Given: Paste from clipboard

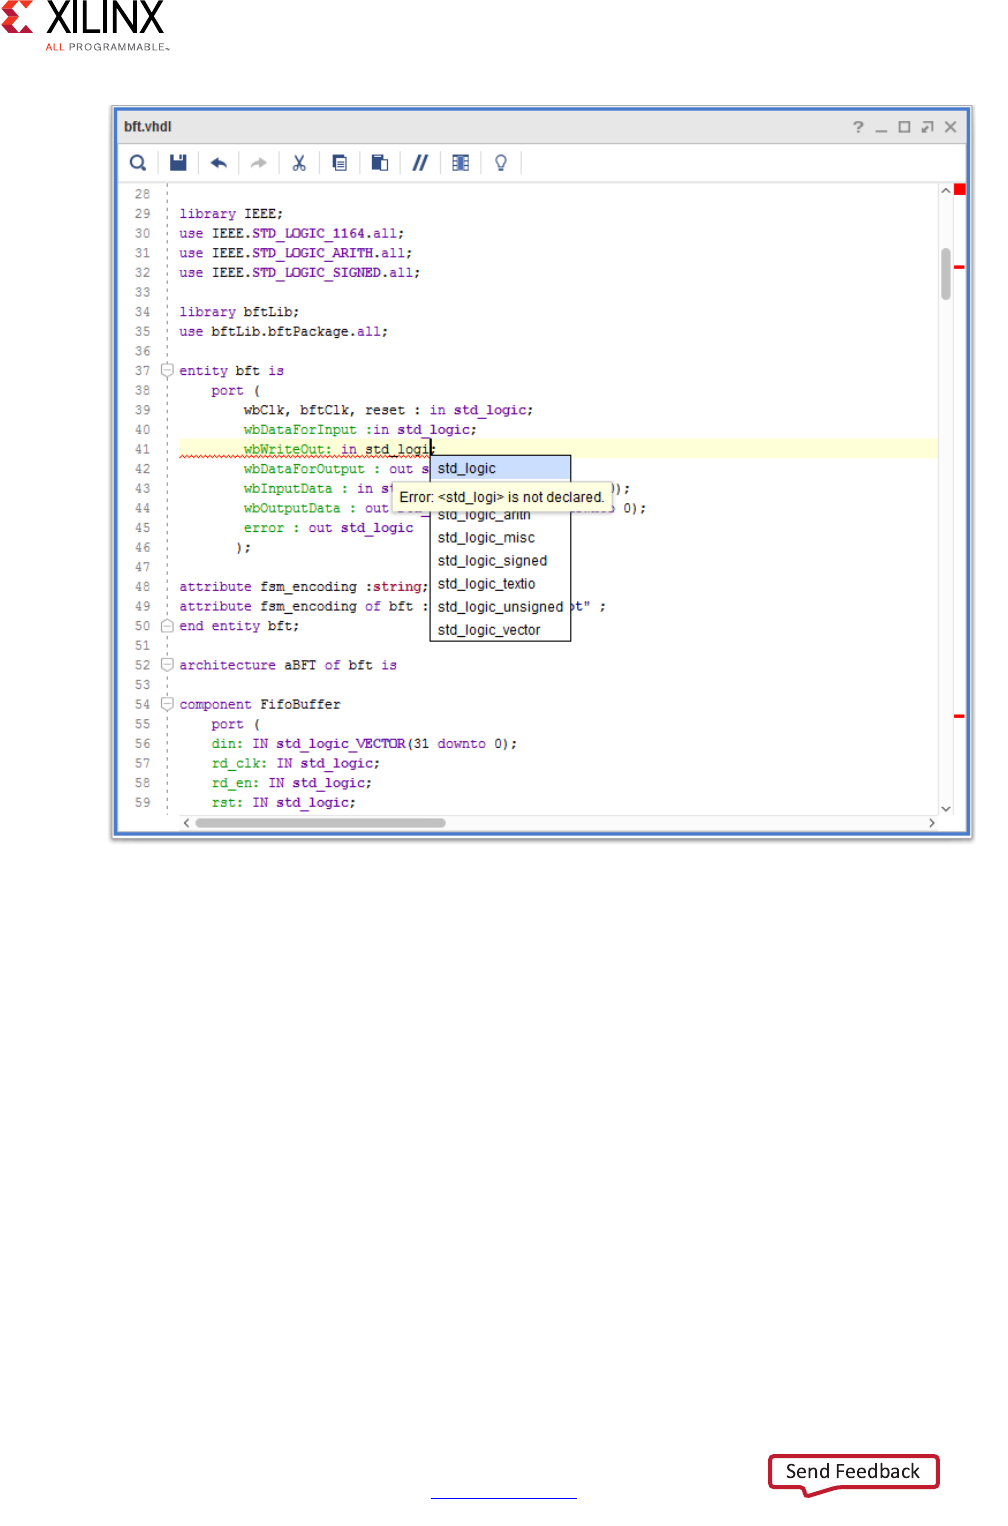Looking at the screenshot, I should pyautogui.click(x=380, y=163).
